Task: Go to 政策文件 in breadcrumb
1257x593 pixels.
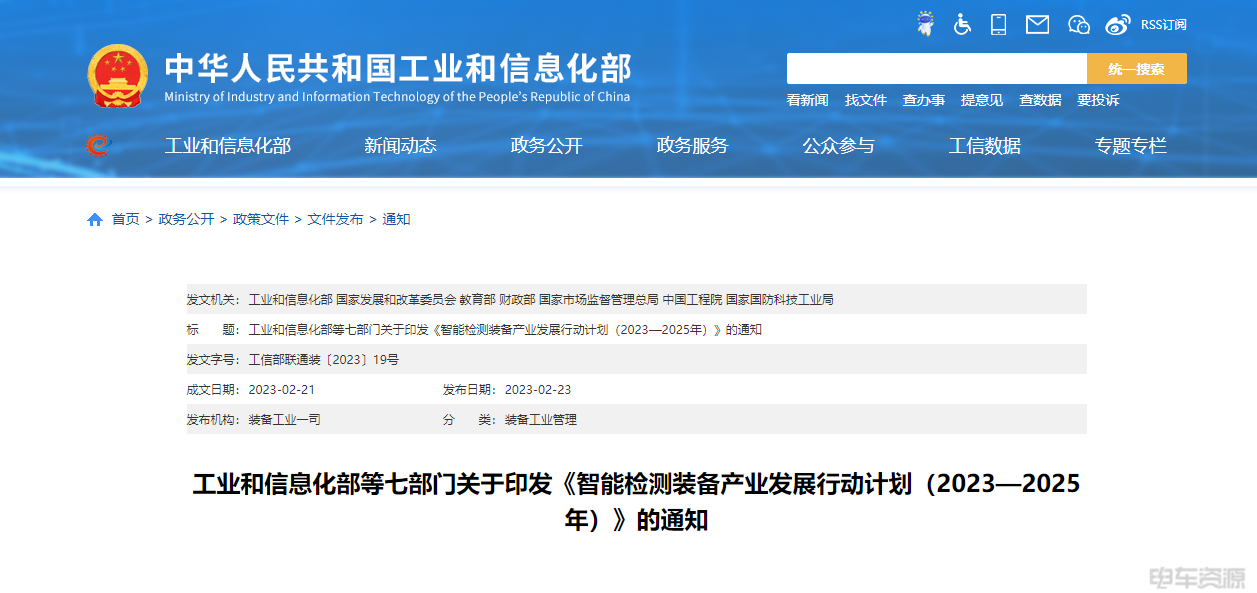Action: click(261, 219)
